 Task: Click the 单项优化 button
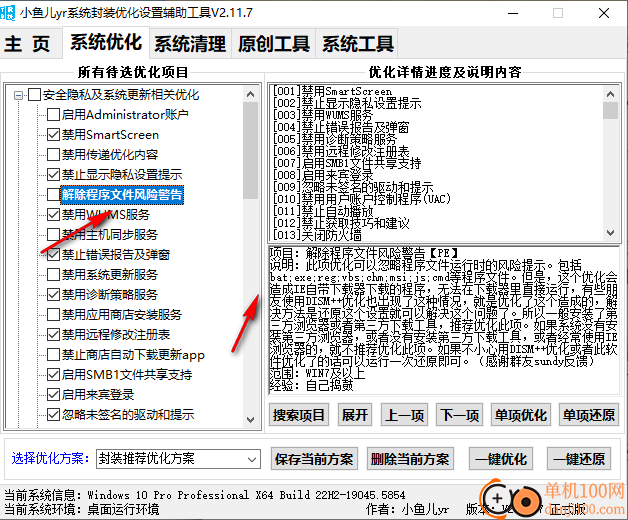(521, 415)
